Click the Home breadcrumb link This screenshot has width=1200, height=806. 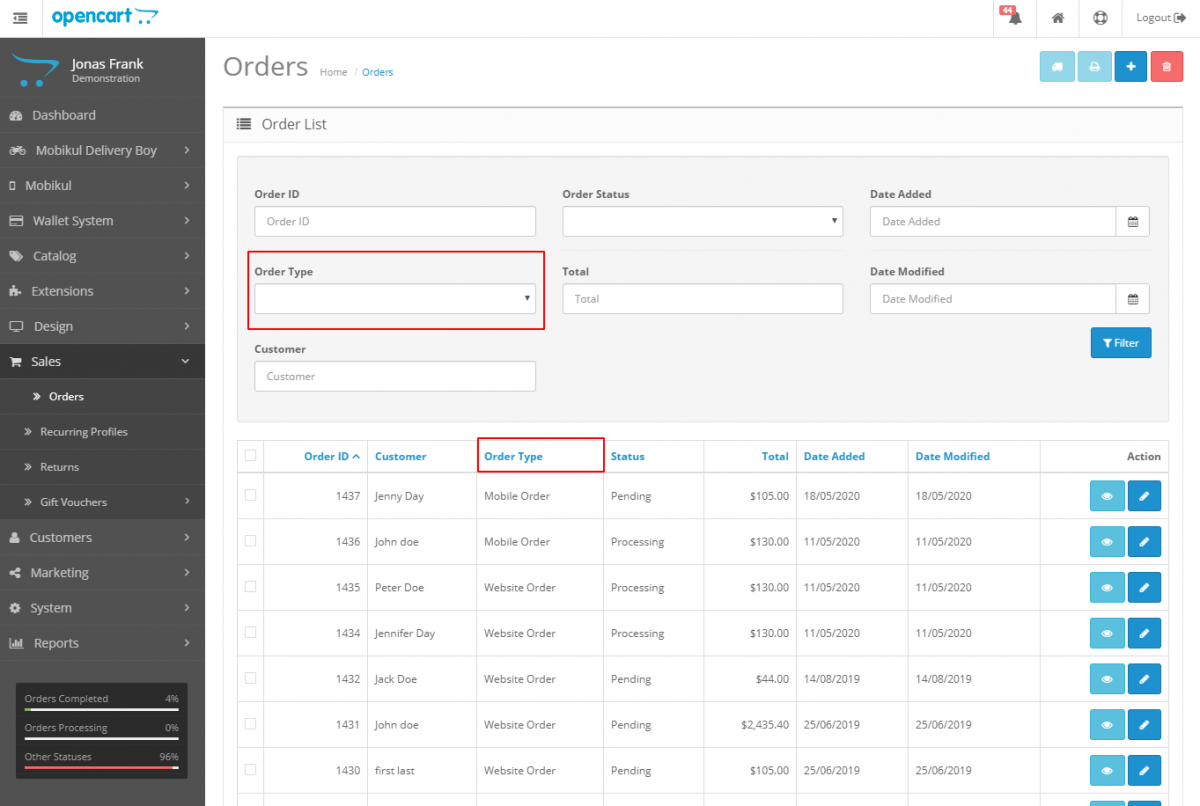point(334,72)
